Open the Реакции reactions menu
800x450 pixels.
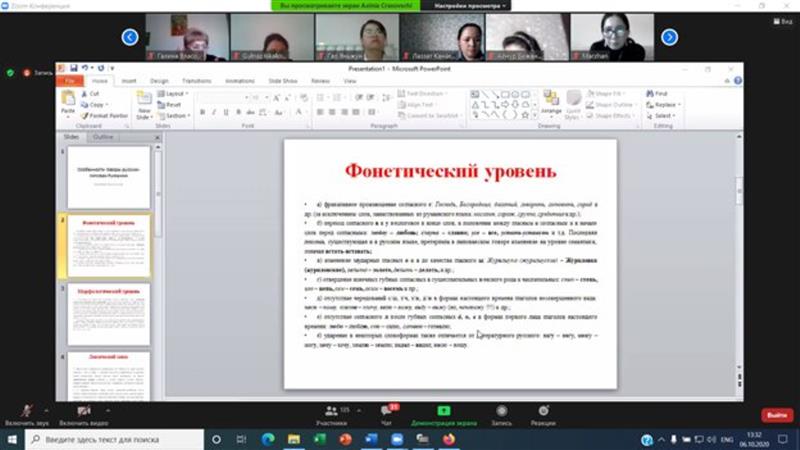coord(543,411)
